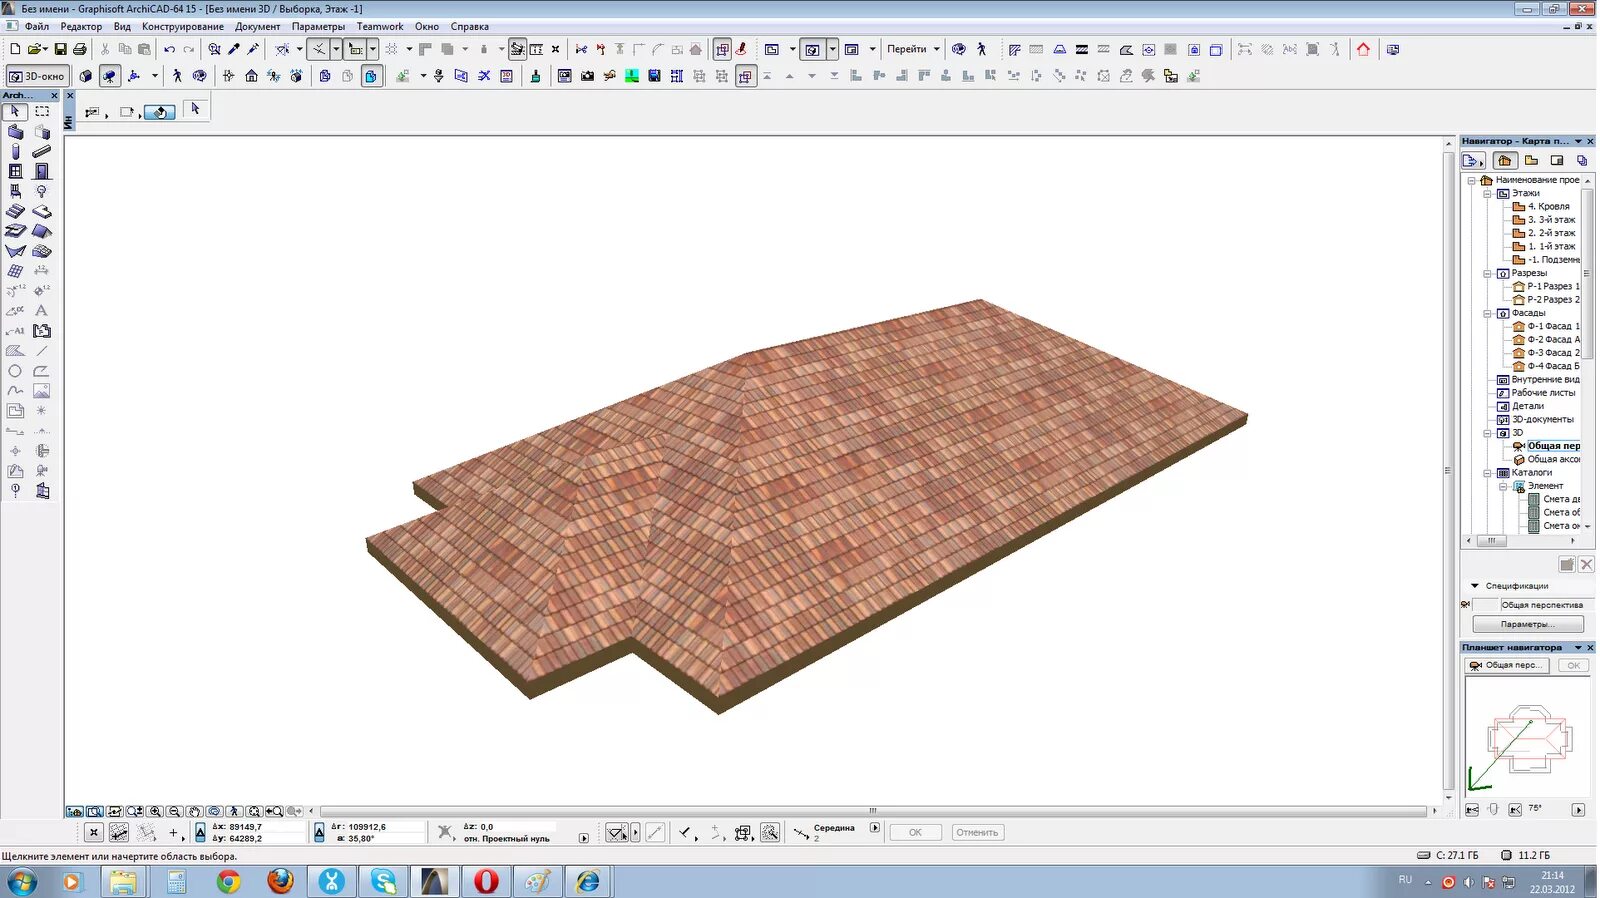Toggle the highlighted clipboard layer icon
Screen dimensions: 1600x898
[371, 76]
